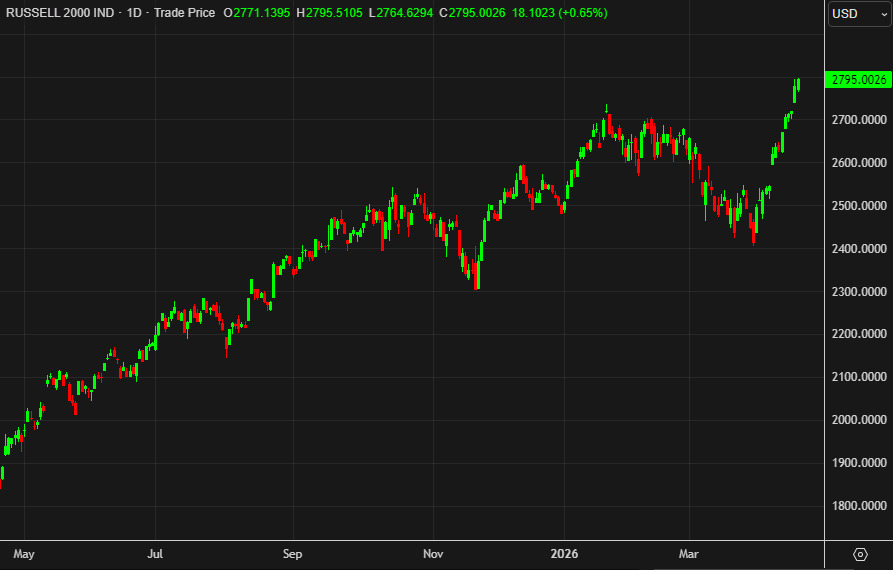Viewport: 893px width, 570px height.
Task: Click the Nov label on time axis
Action: [433, 554]
